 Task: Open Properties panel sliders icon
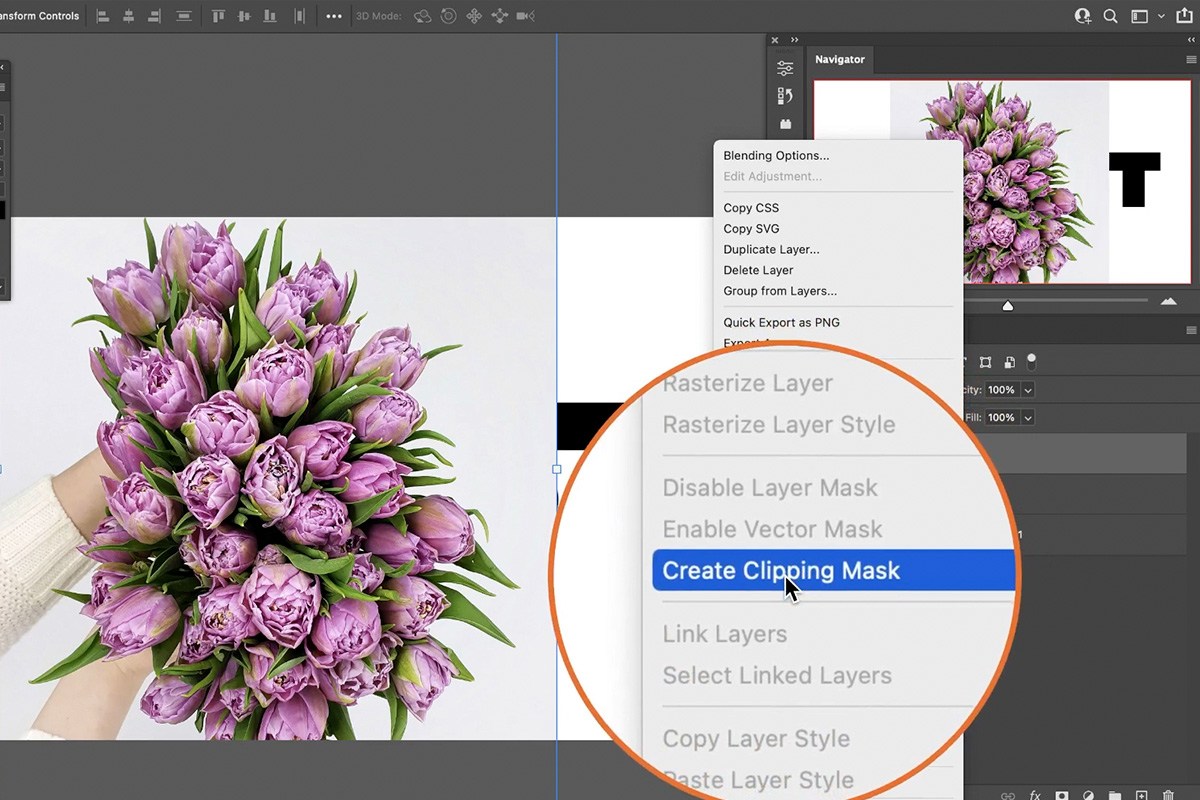click(x=786, y=68)
